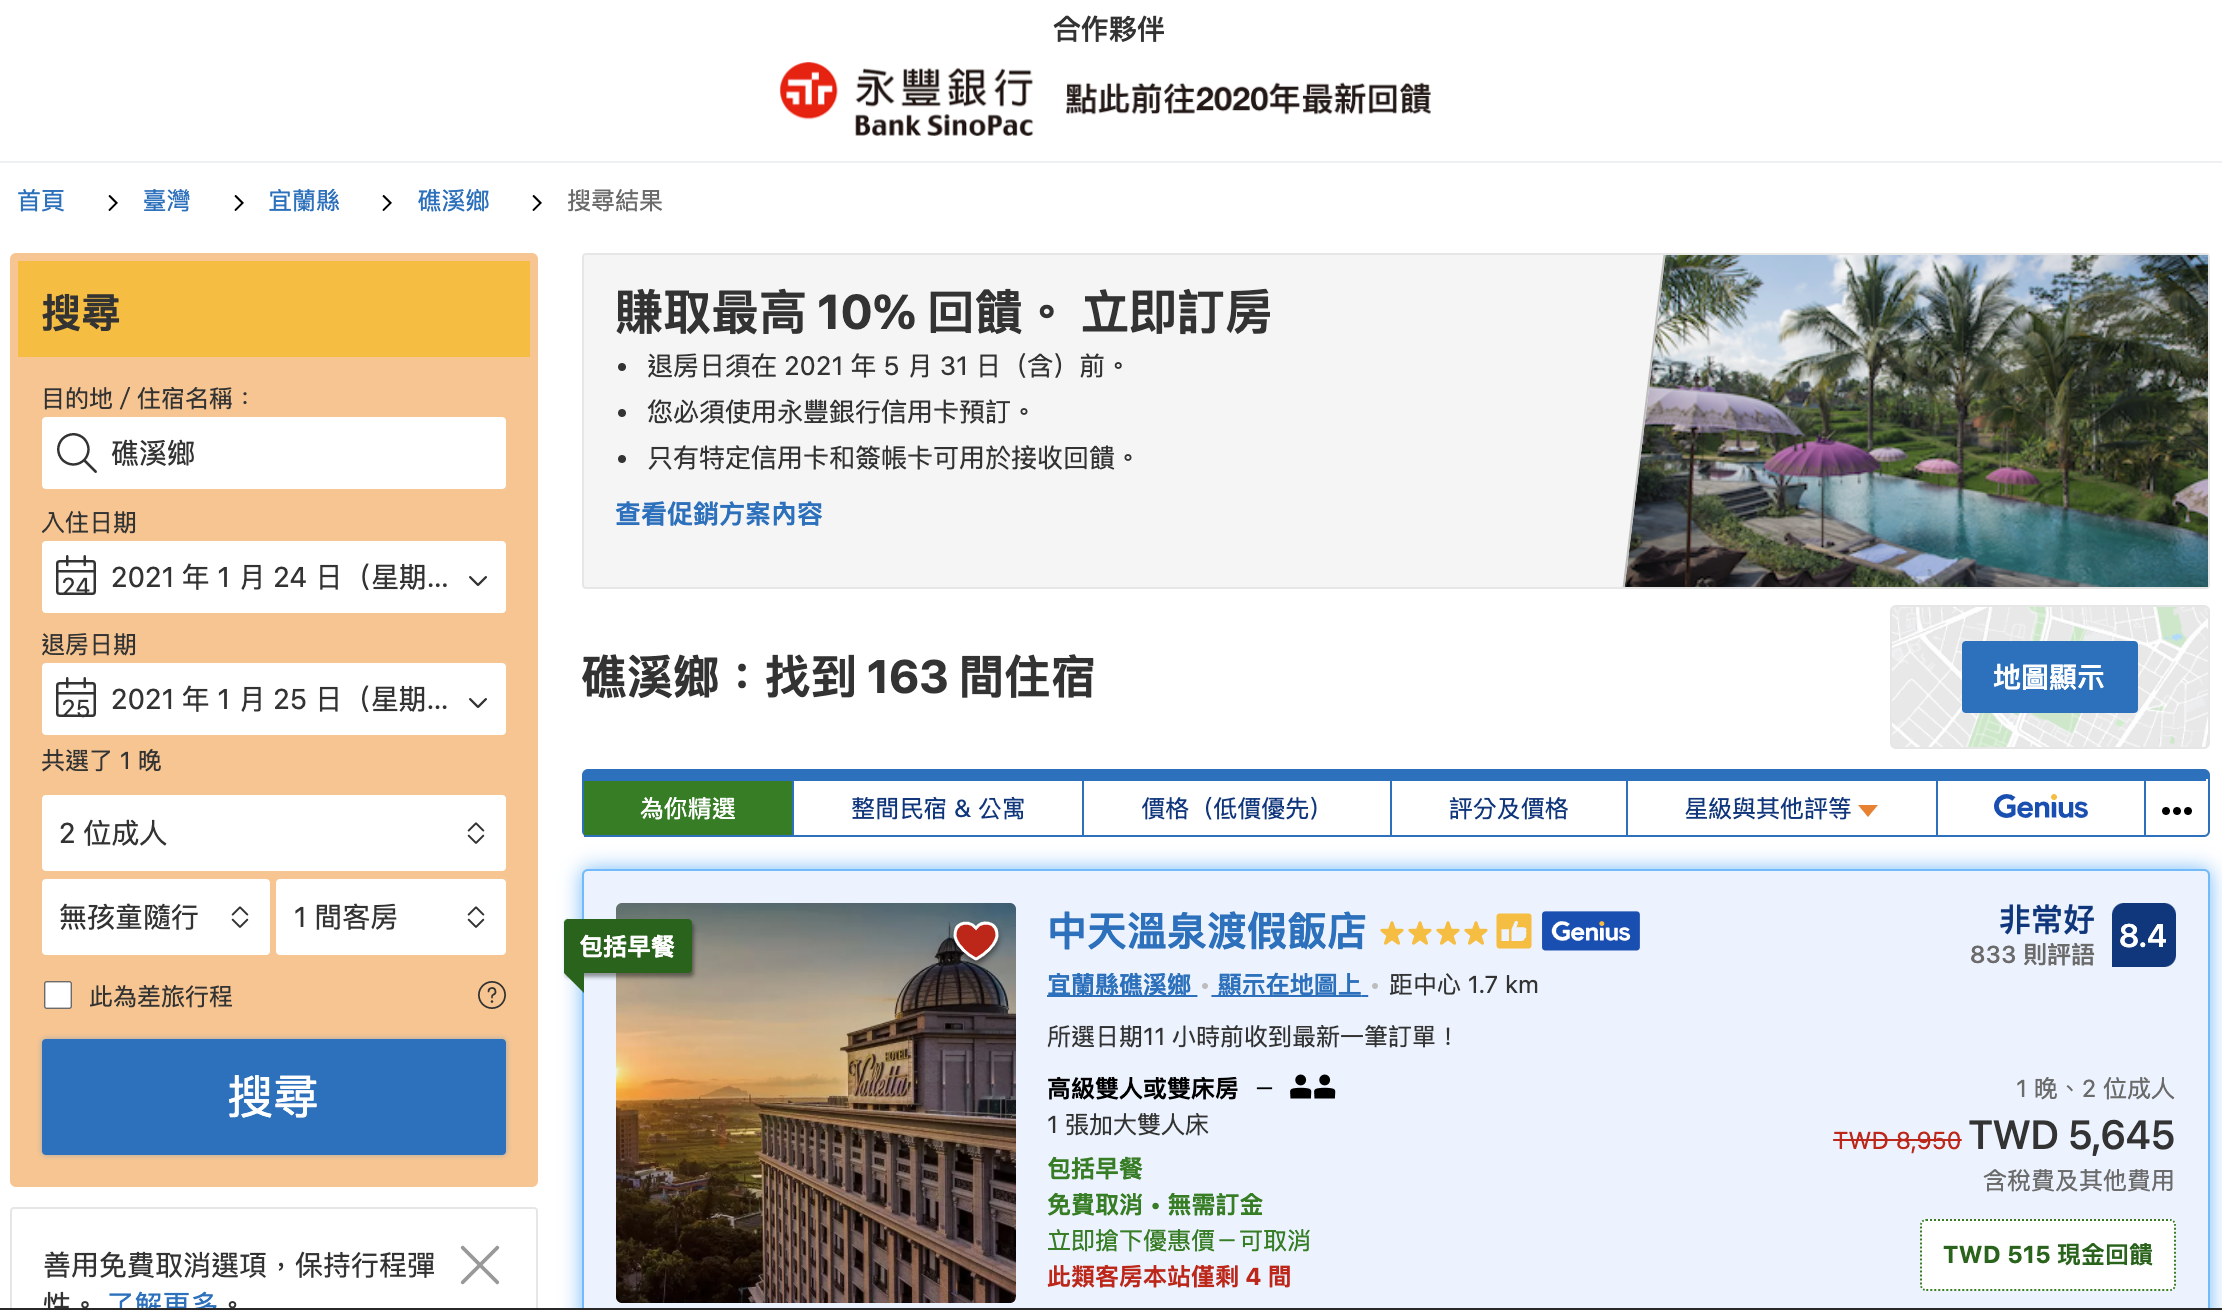The height and width of the screenshot is (1310, 2222).
Task: Click the thumbs-up preferred partner icon
Action: 1514,932
